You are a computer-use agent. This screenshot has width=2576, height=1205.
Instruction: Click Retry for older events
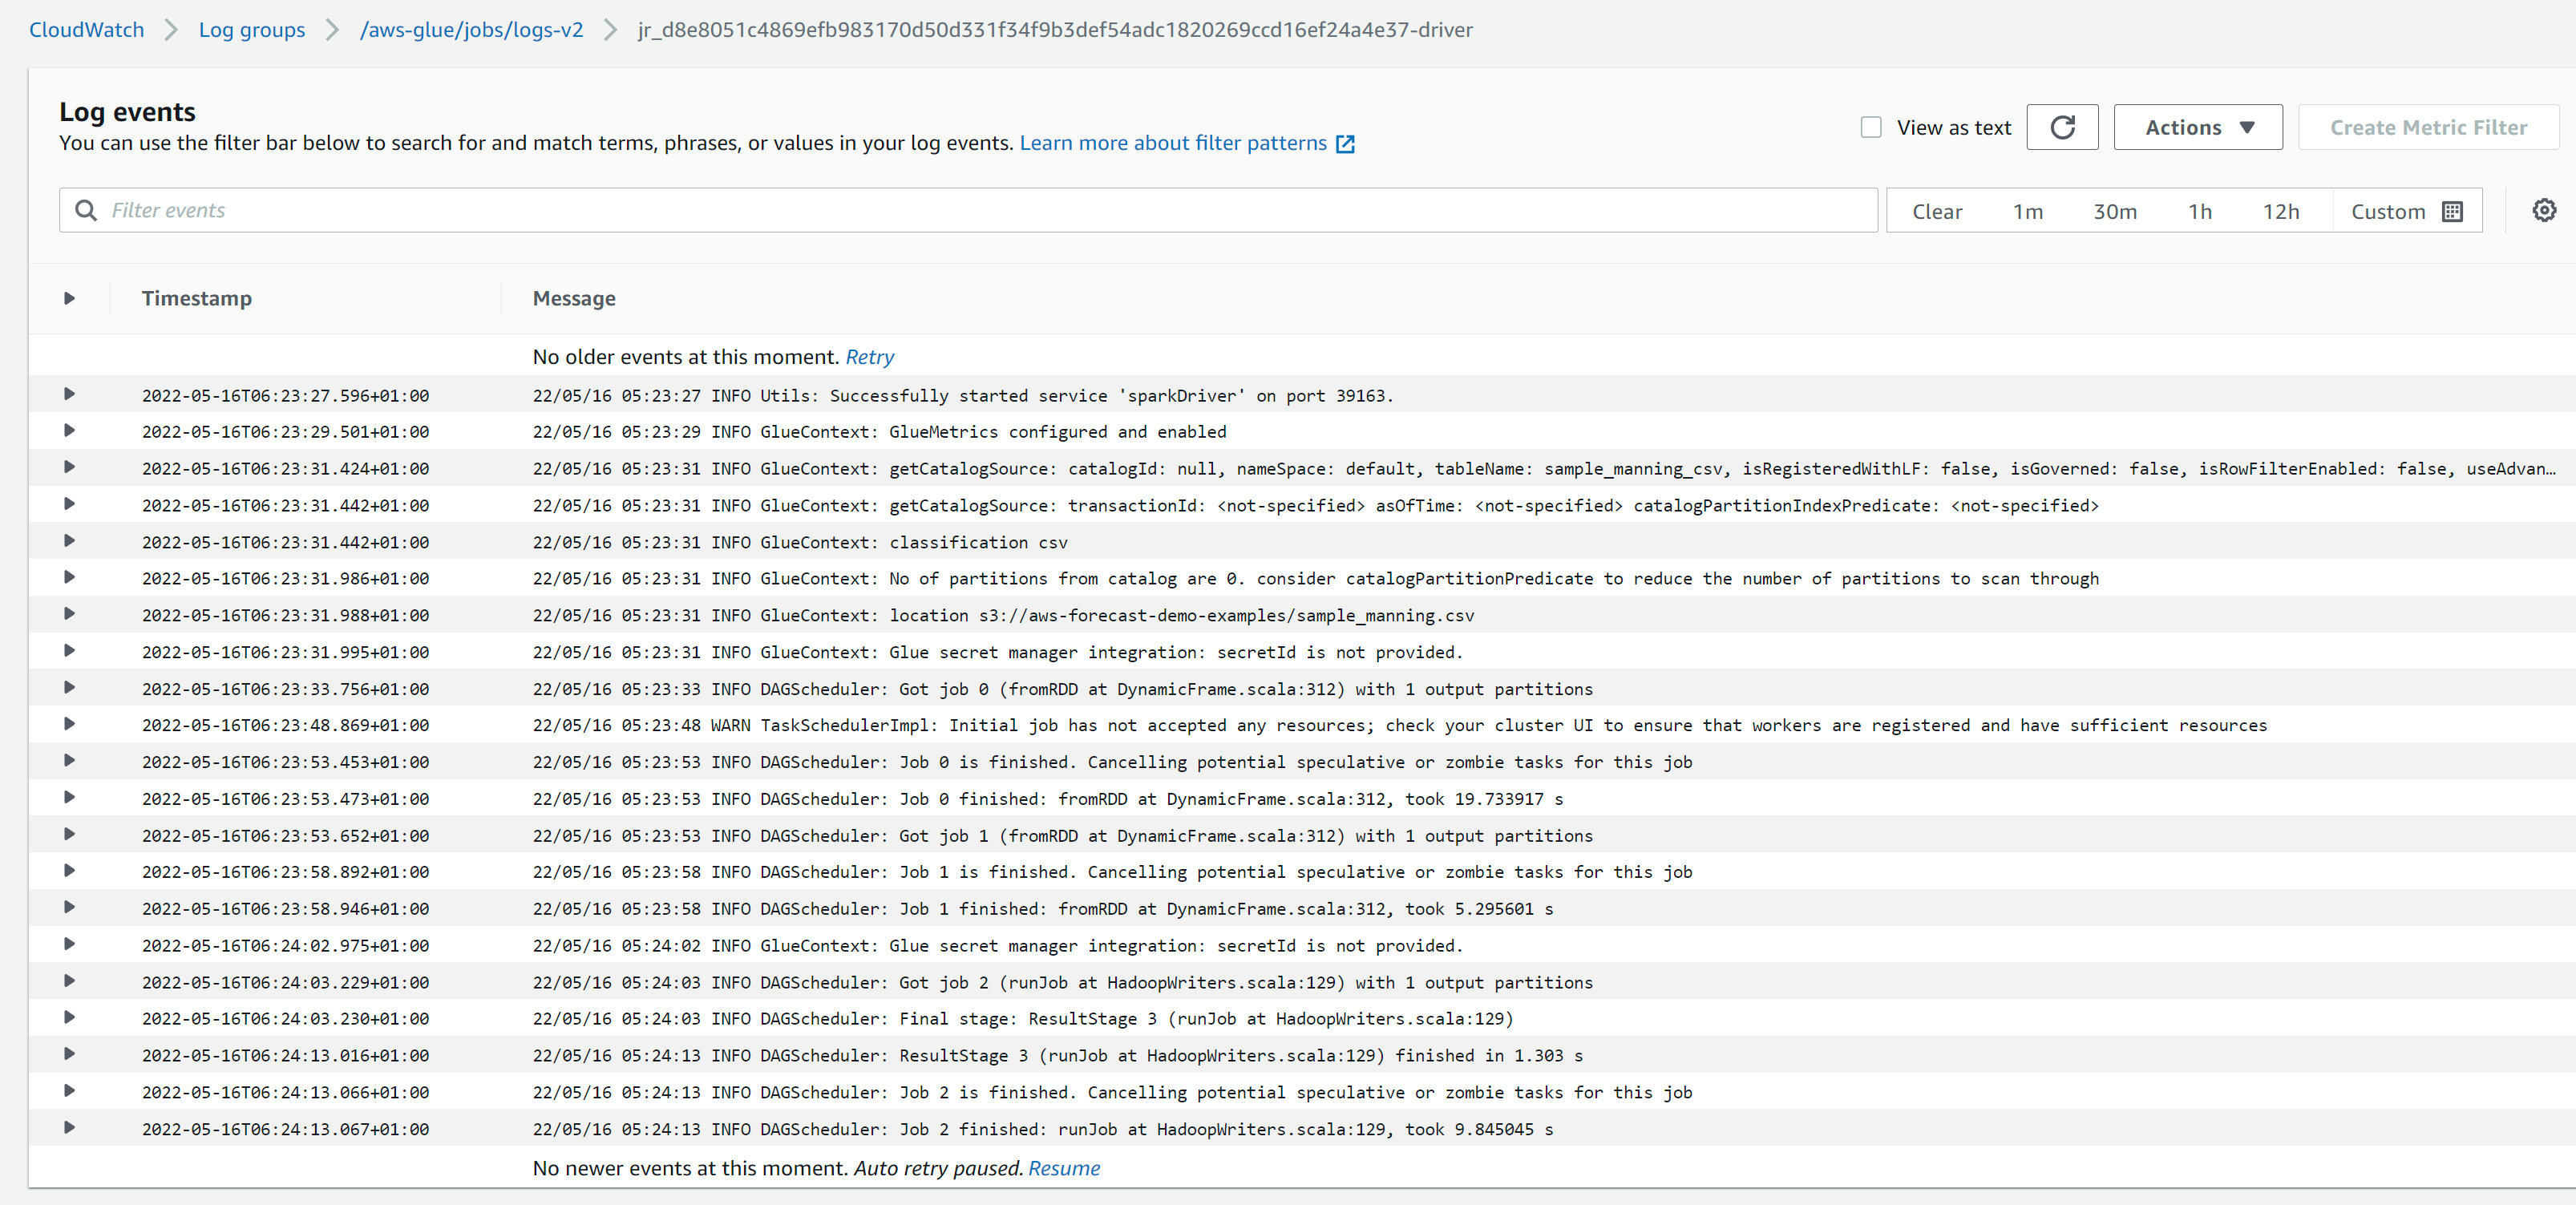[869, 357]
